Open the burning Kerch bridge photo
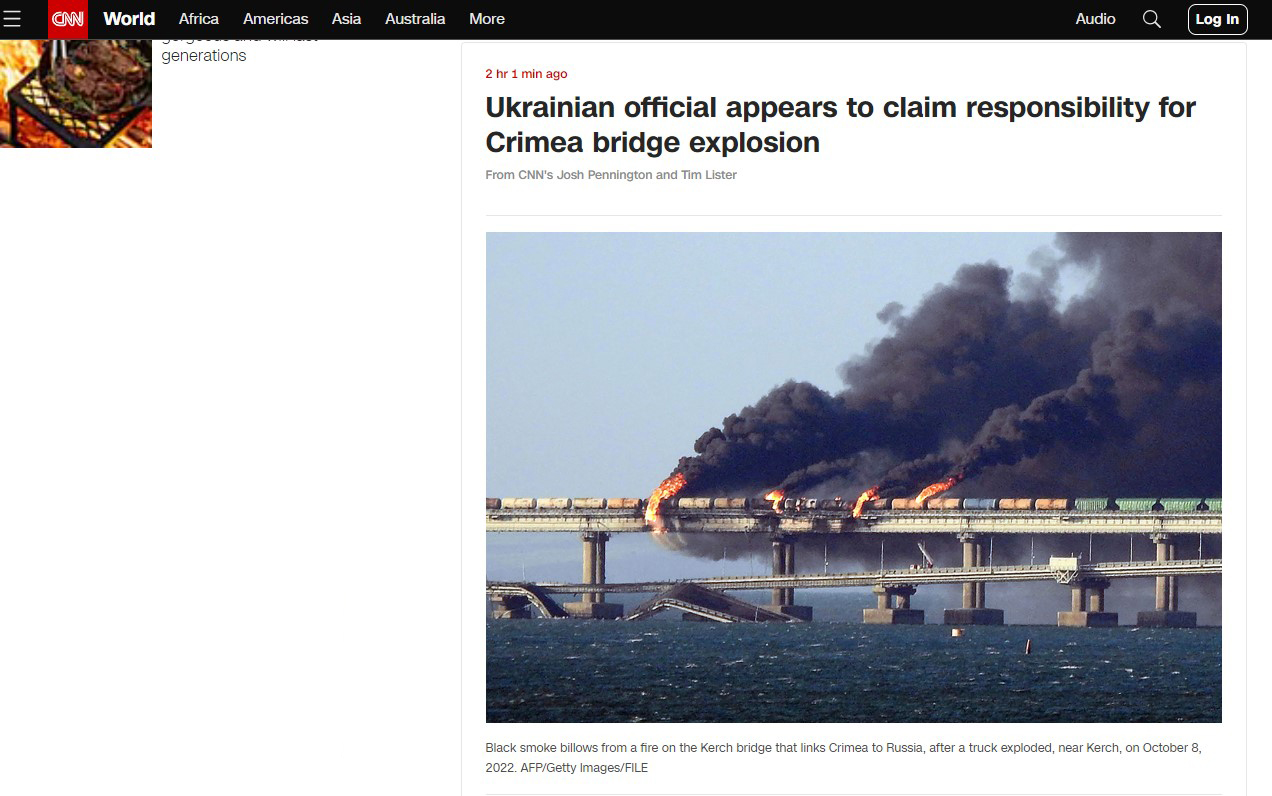 (853, 477)
